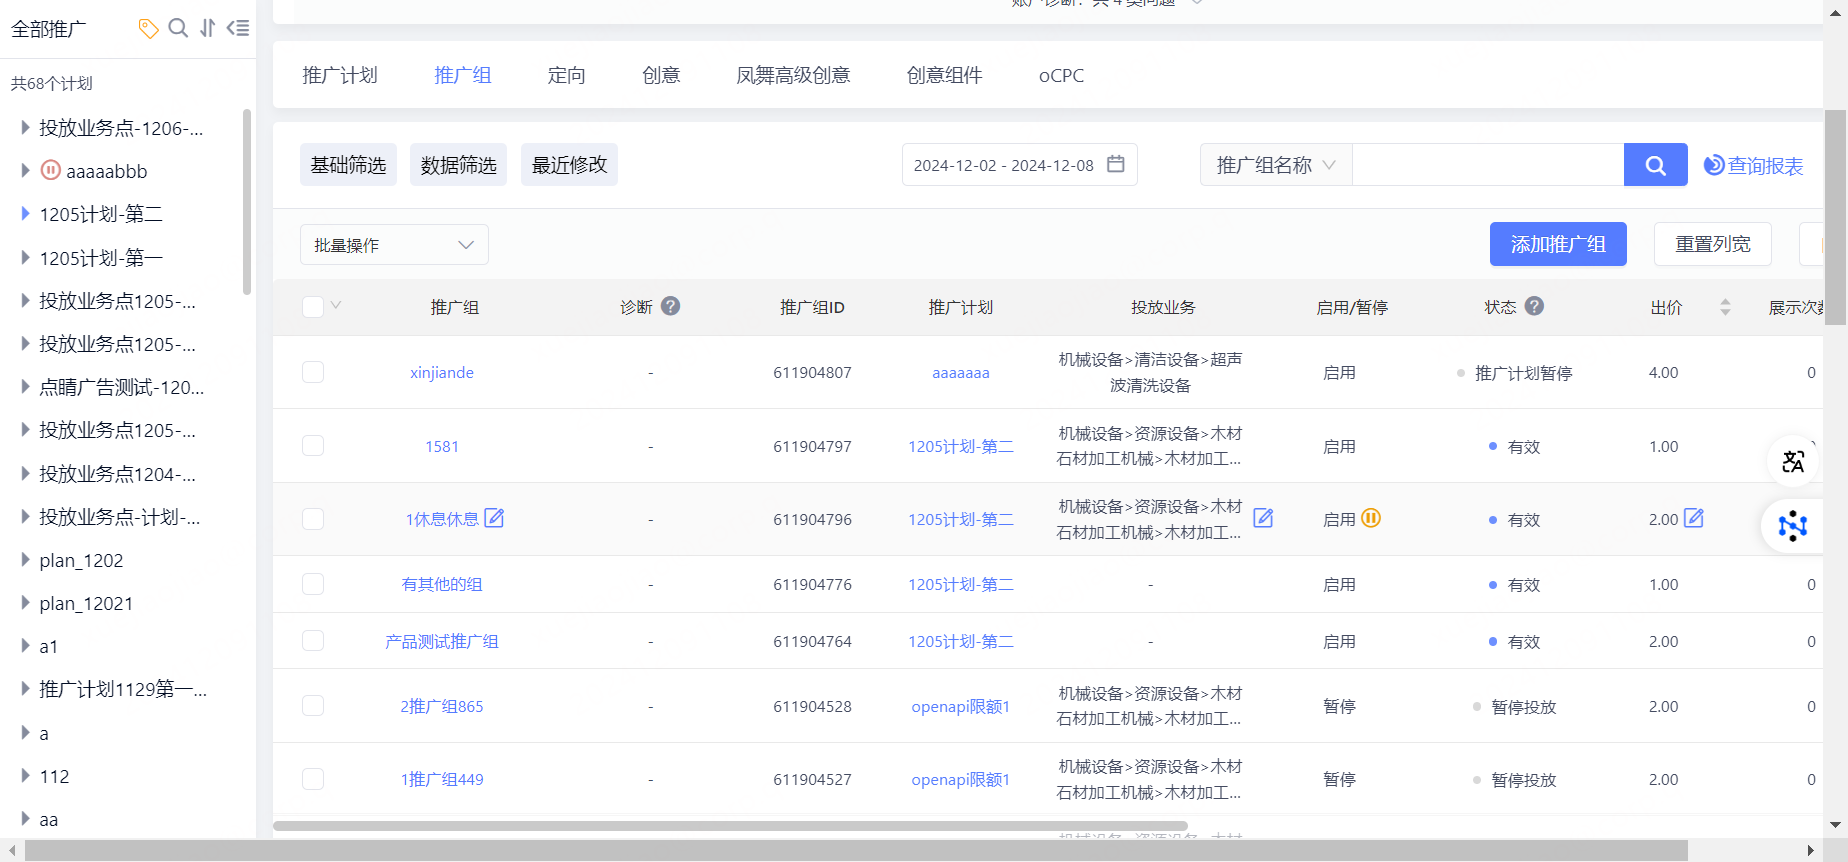Click the 基础筛选 filter button
This screenshot has width=1848, height=862.
(x=348, y=165)
